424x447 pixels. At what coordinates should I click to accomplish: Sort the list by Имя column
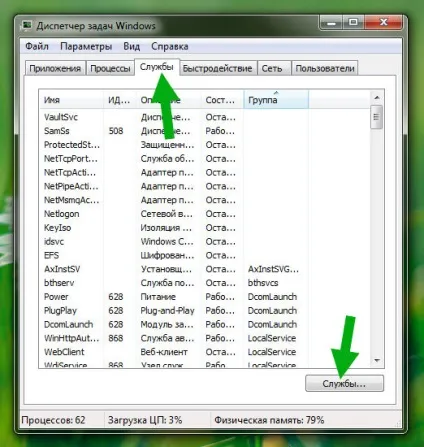71,99
